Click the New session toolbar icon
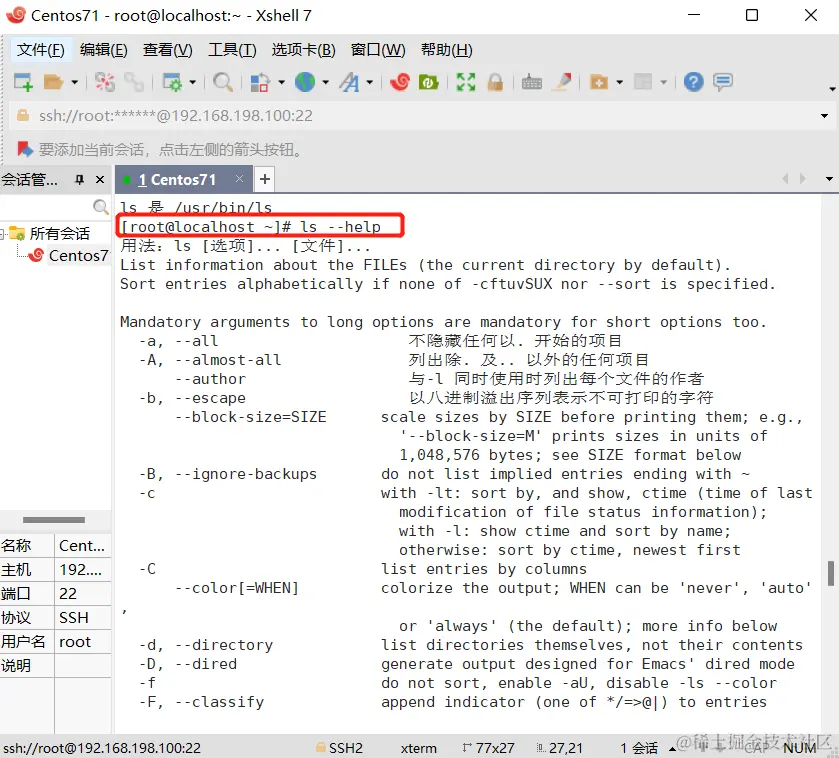The width and height of the screenshot is (839, 758). [23, 82]
